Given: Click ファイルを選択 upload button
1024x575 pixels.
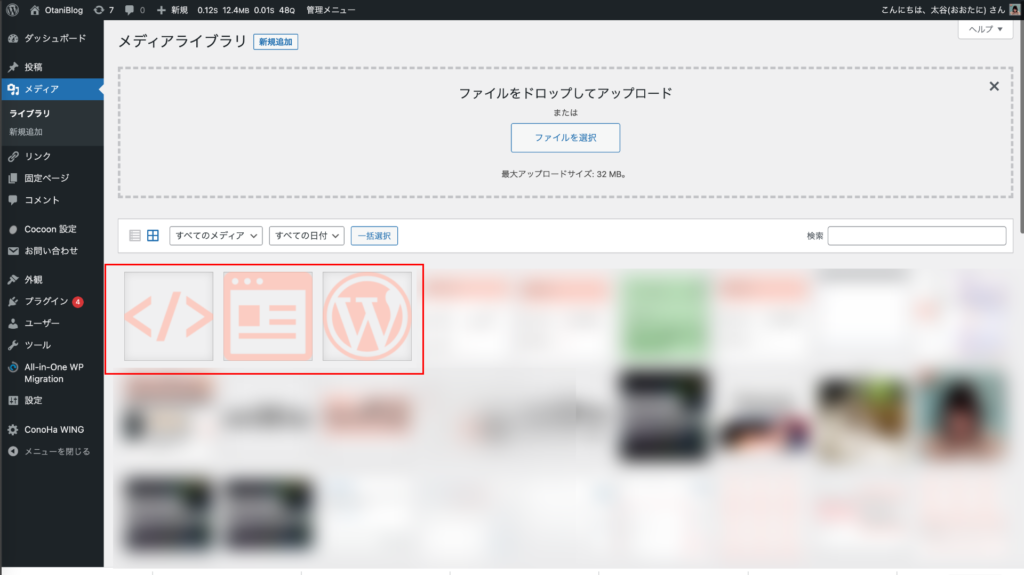Looking at the screenshot, I should click(x=566, y=138).
